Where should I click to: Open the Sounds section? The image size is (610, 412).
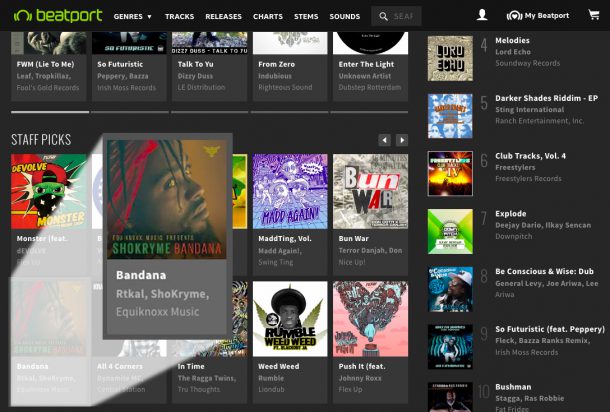[345, 16]
